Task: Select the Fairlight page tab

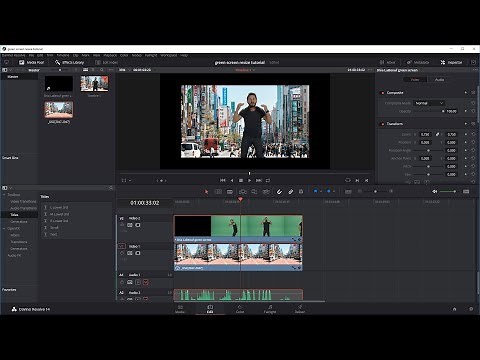Action: pyautogui.click(x=270, y=309)
